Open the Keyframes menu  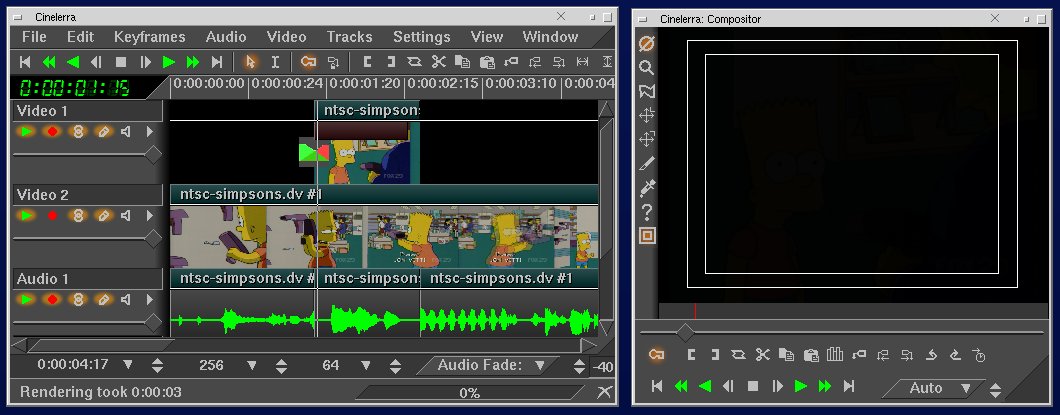(x=149, y=37)
